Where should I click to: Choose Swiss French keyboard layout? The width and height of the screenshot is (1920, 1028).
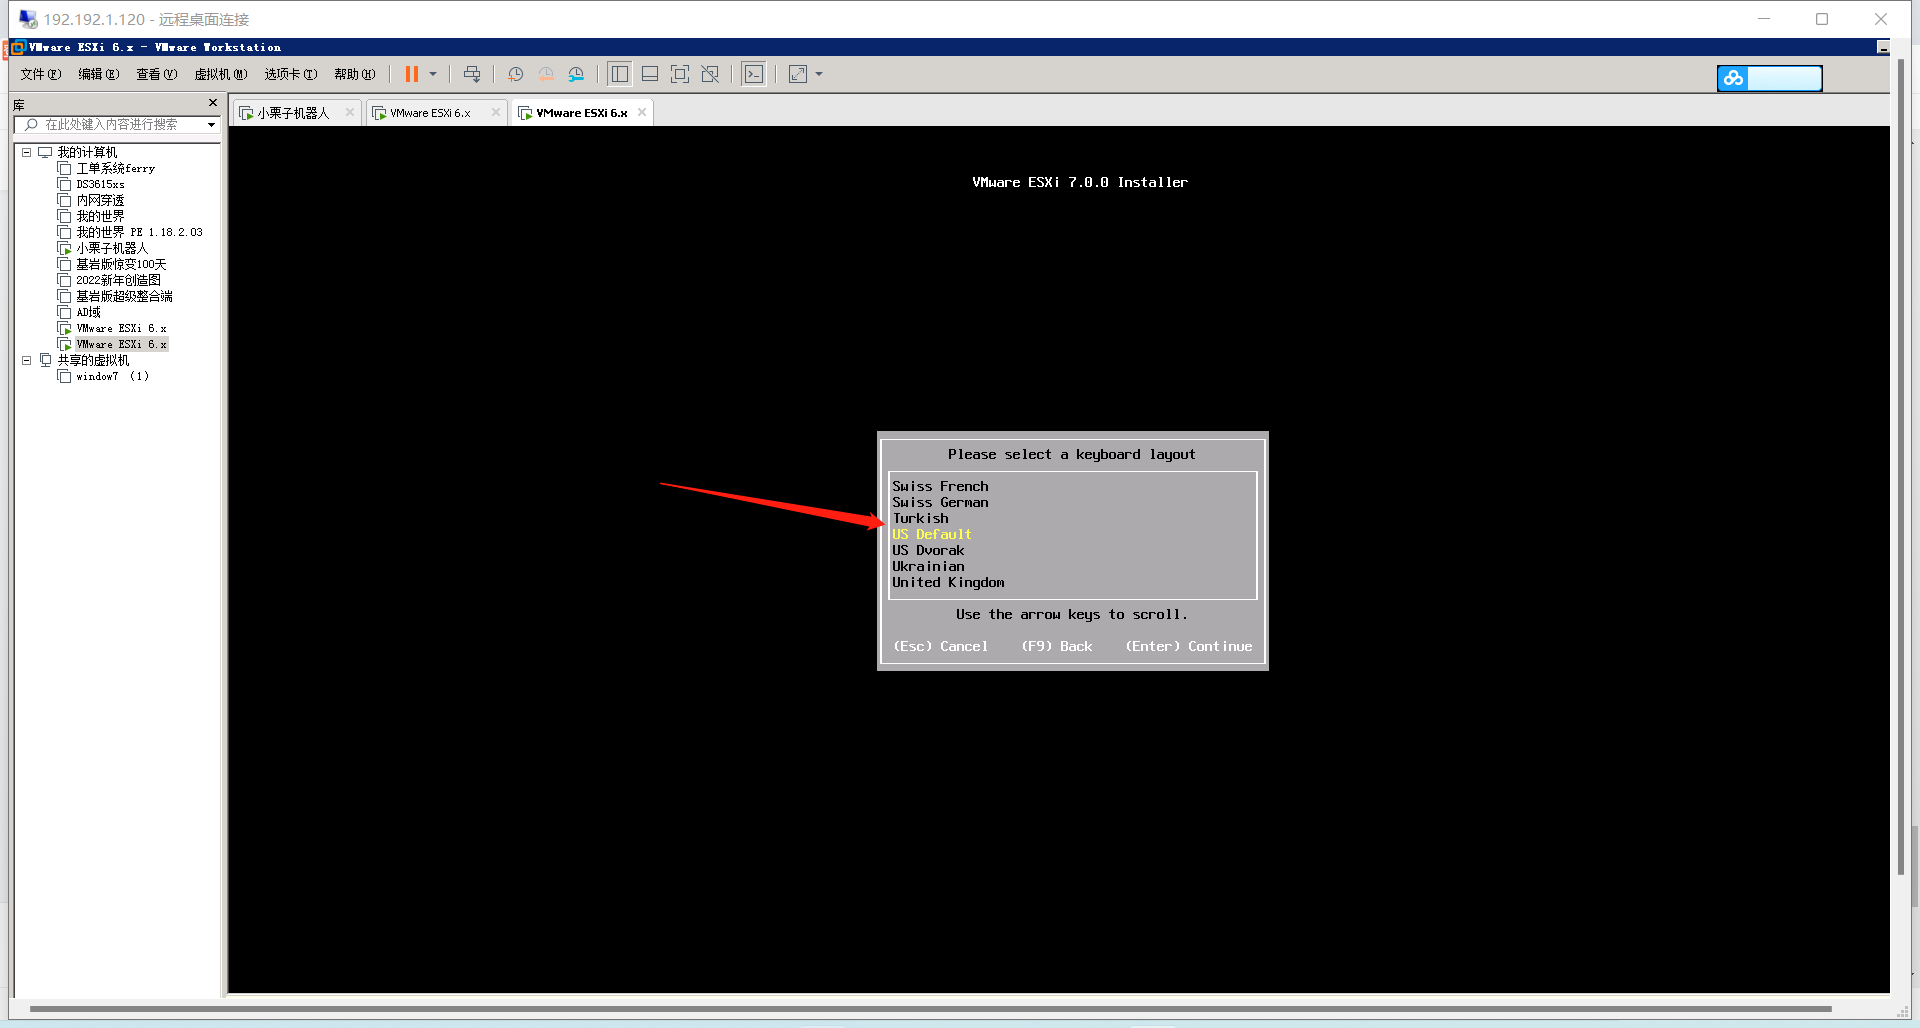click(940, 487)
